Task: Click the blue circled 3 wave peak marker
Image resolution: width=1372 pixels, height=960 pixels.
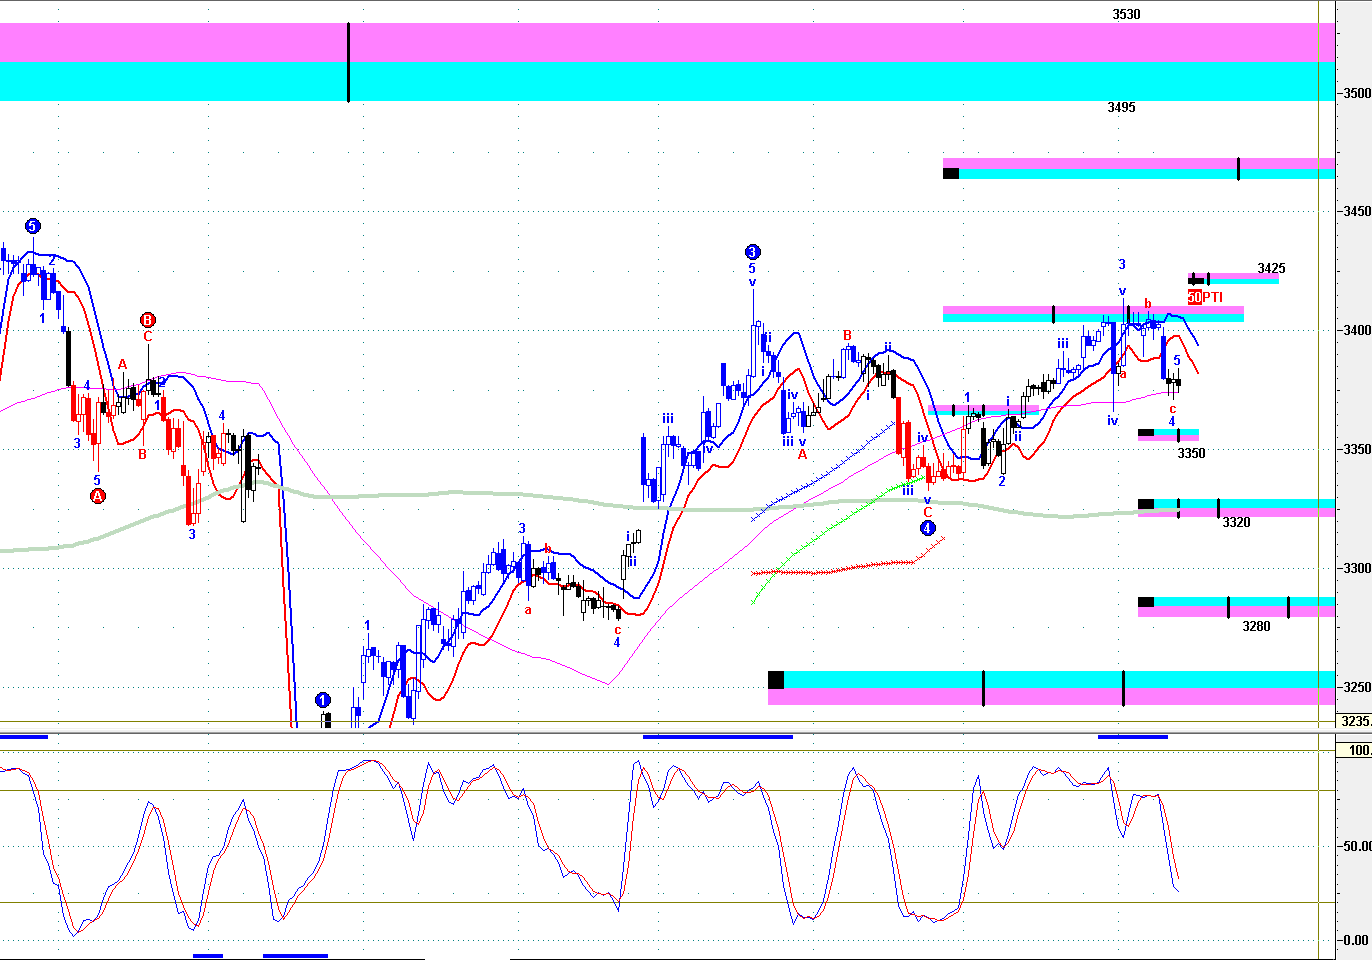Action: pyautogui.click(x=752, y=252)
